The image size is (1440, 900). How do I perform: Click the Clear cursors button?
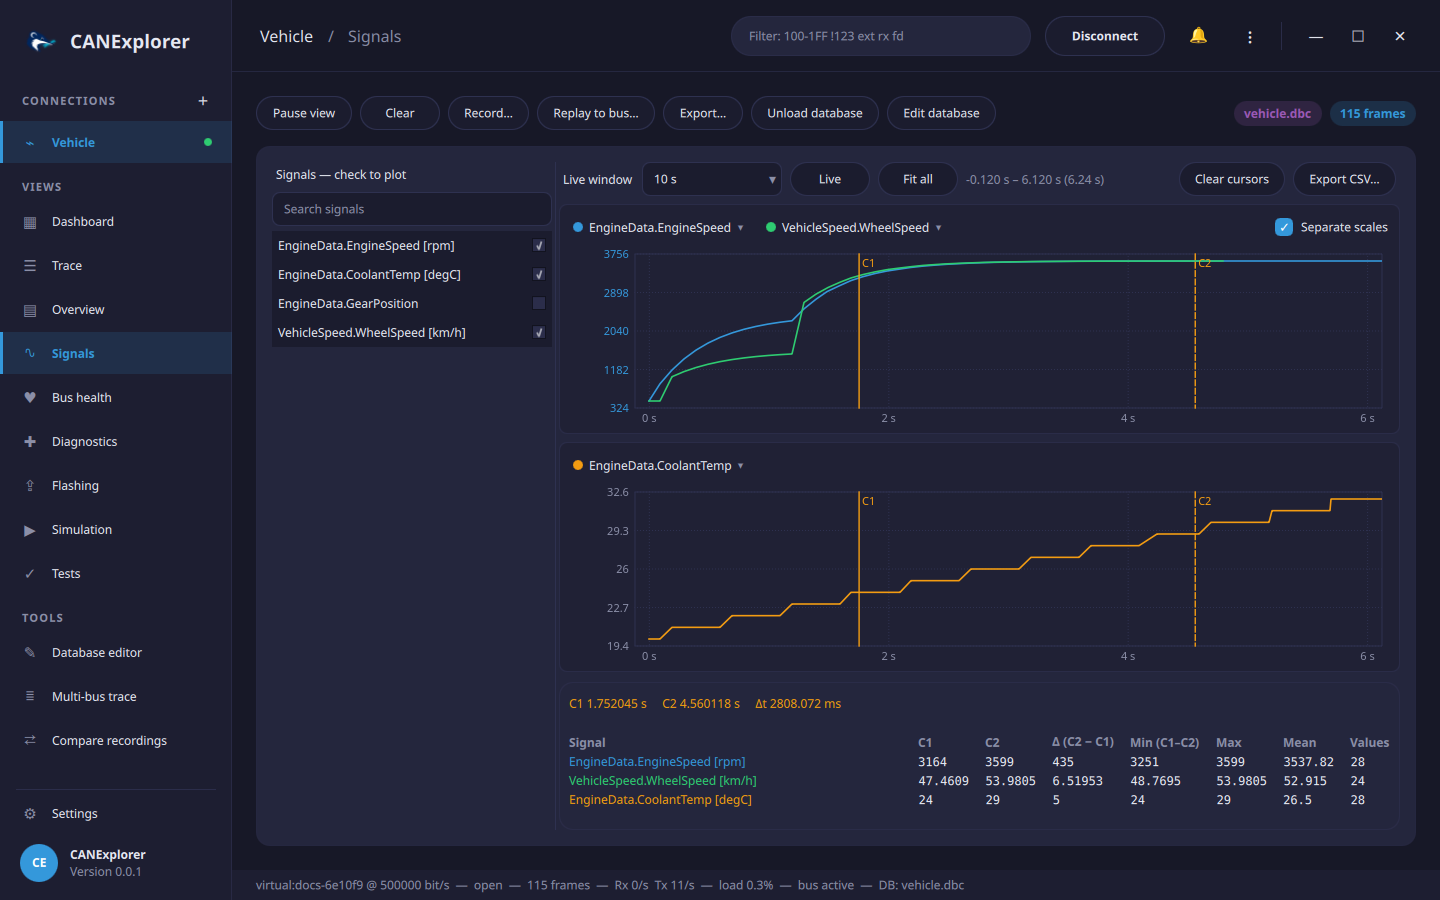pyautogui.click(x=1232, y=180)
